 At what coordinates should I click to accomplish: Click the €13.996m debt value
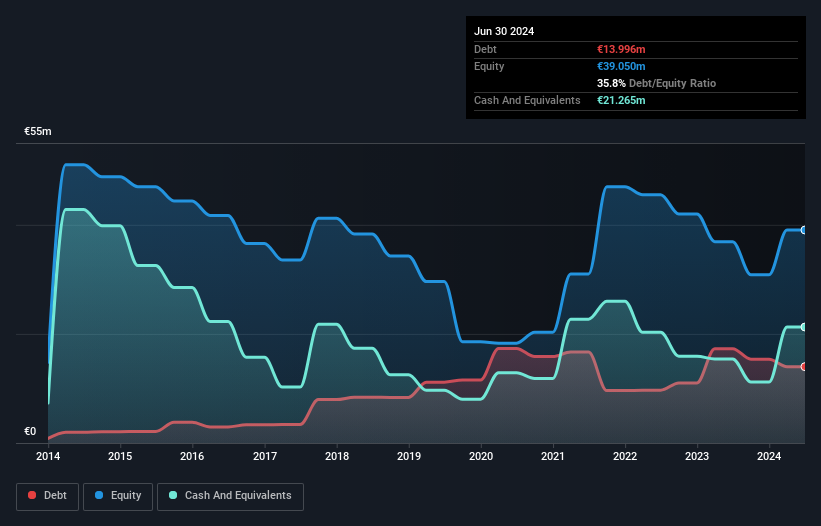(x=621, y=49)
